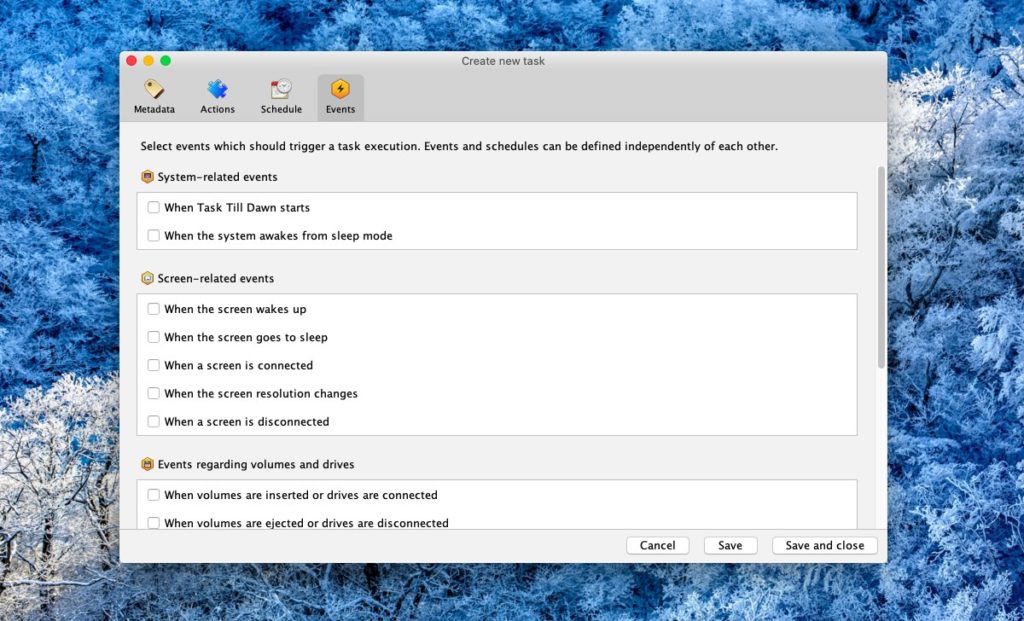
Task: Click the volumes and drives section icon
Action: pyautogui.click(x=146, y=464)
